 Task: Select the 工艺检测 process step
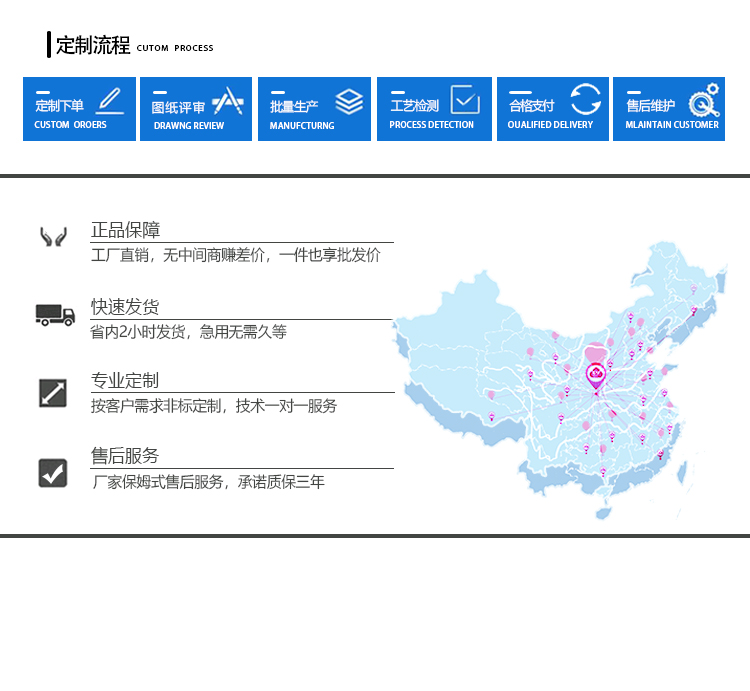[434, 109]
